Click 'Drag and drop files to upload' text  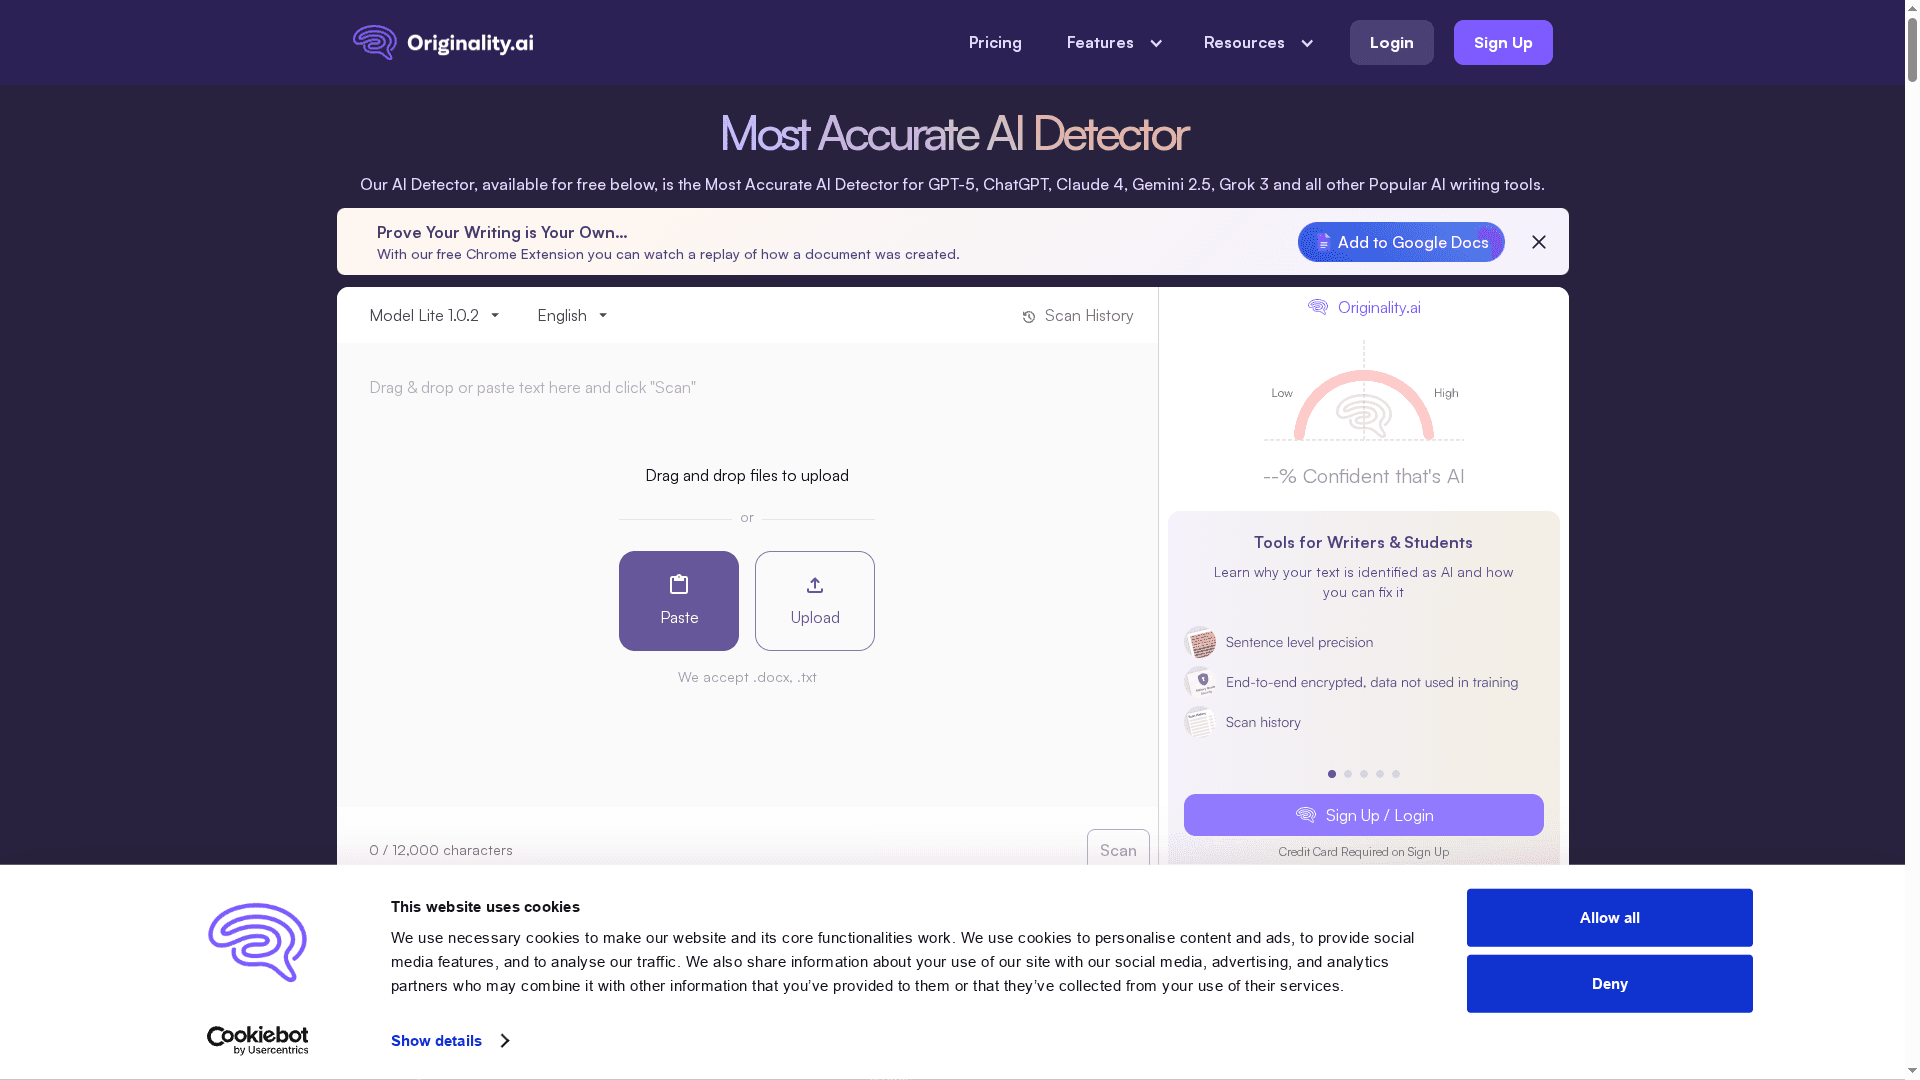coord(747,475)
